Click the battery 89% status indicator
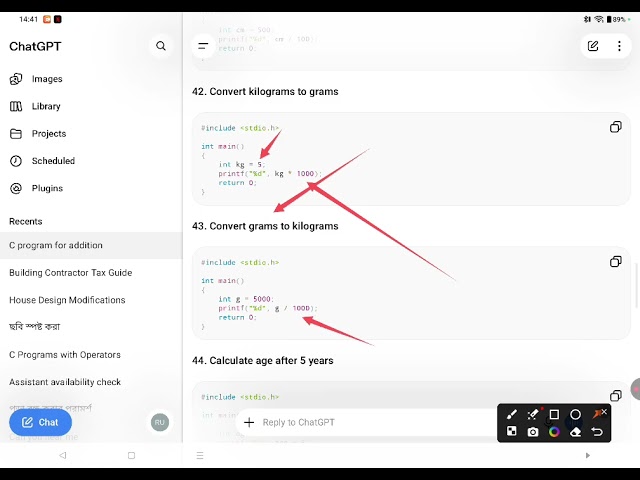The height and width of the screenshot is (480, 640). pyautogui.click(x=616, y=19)
